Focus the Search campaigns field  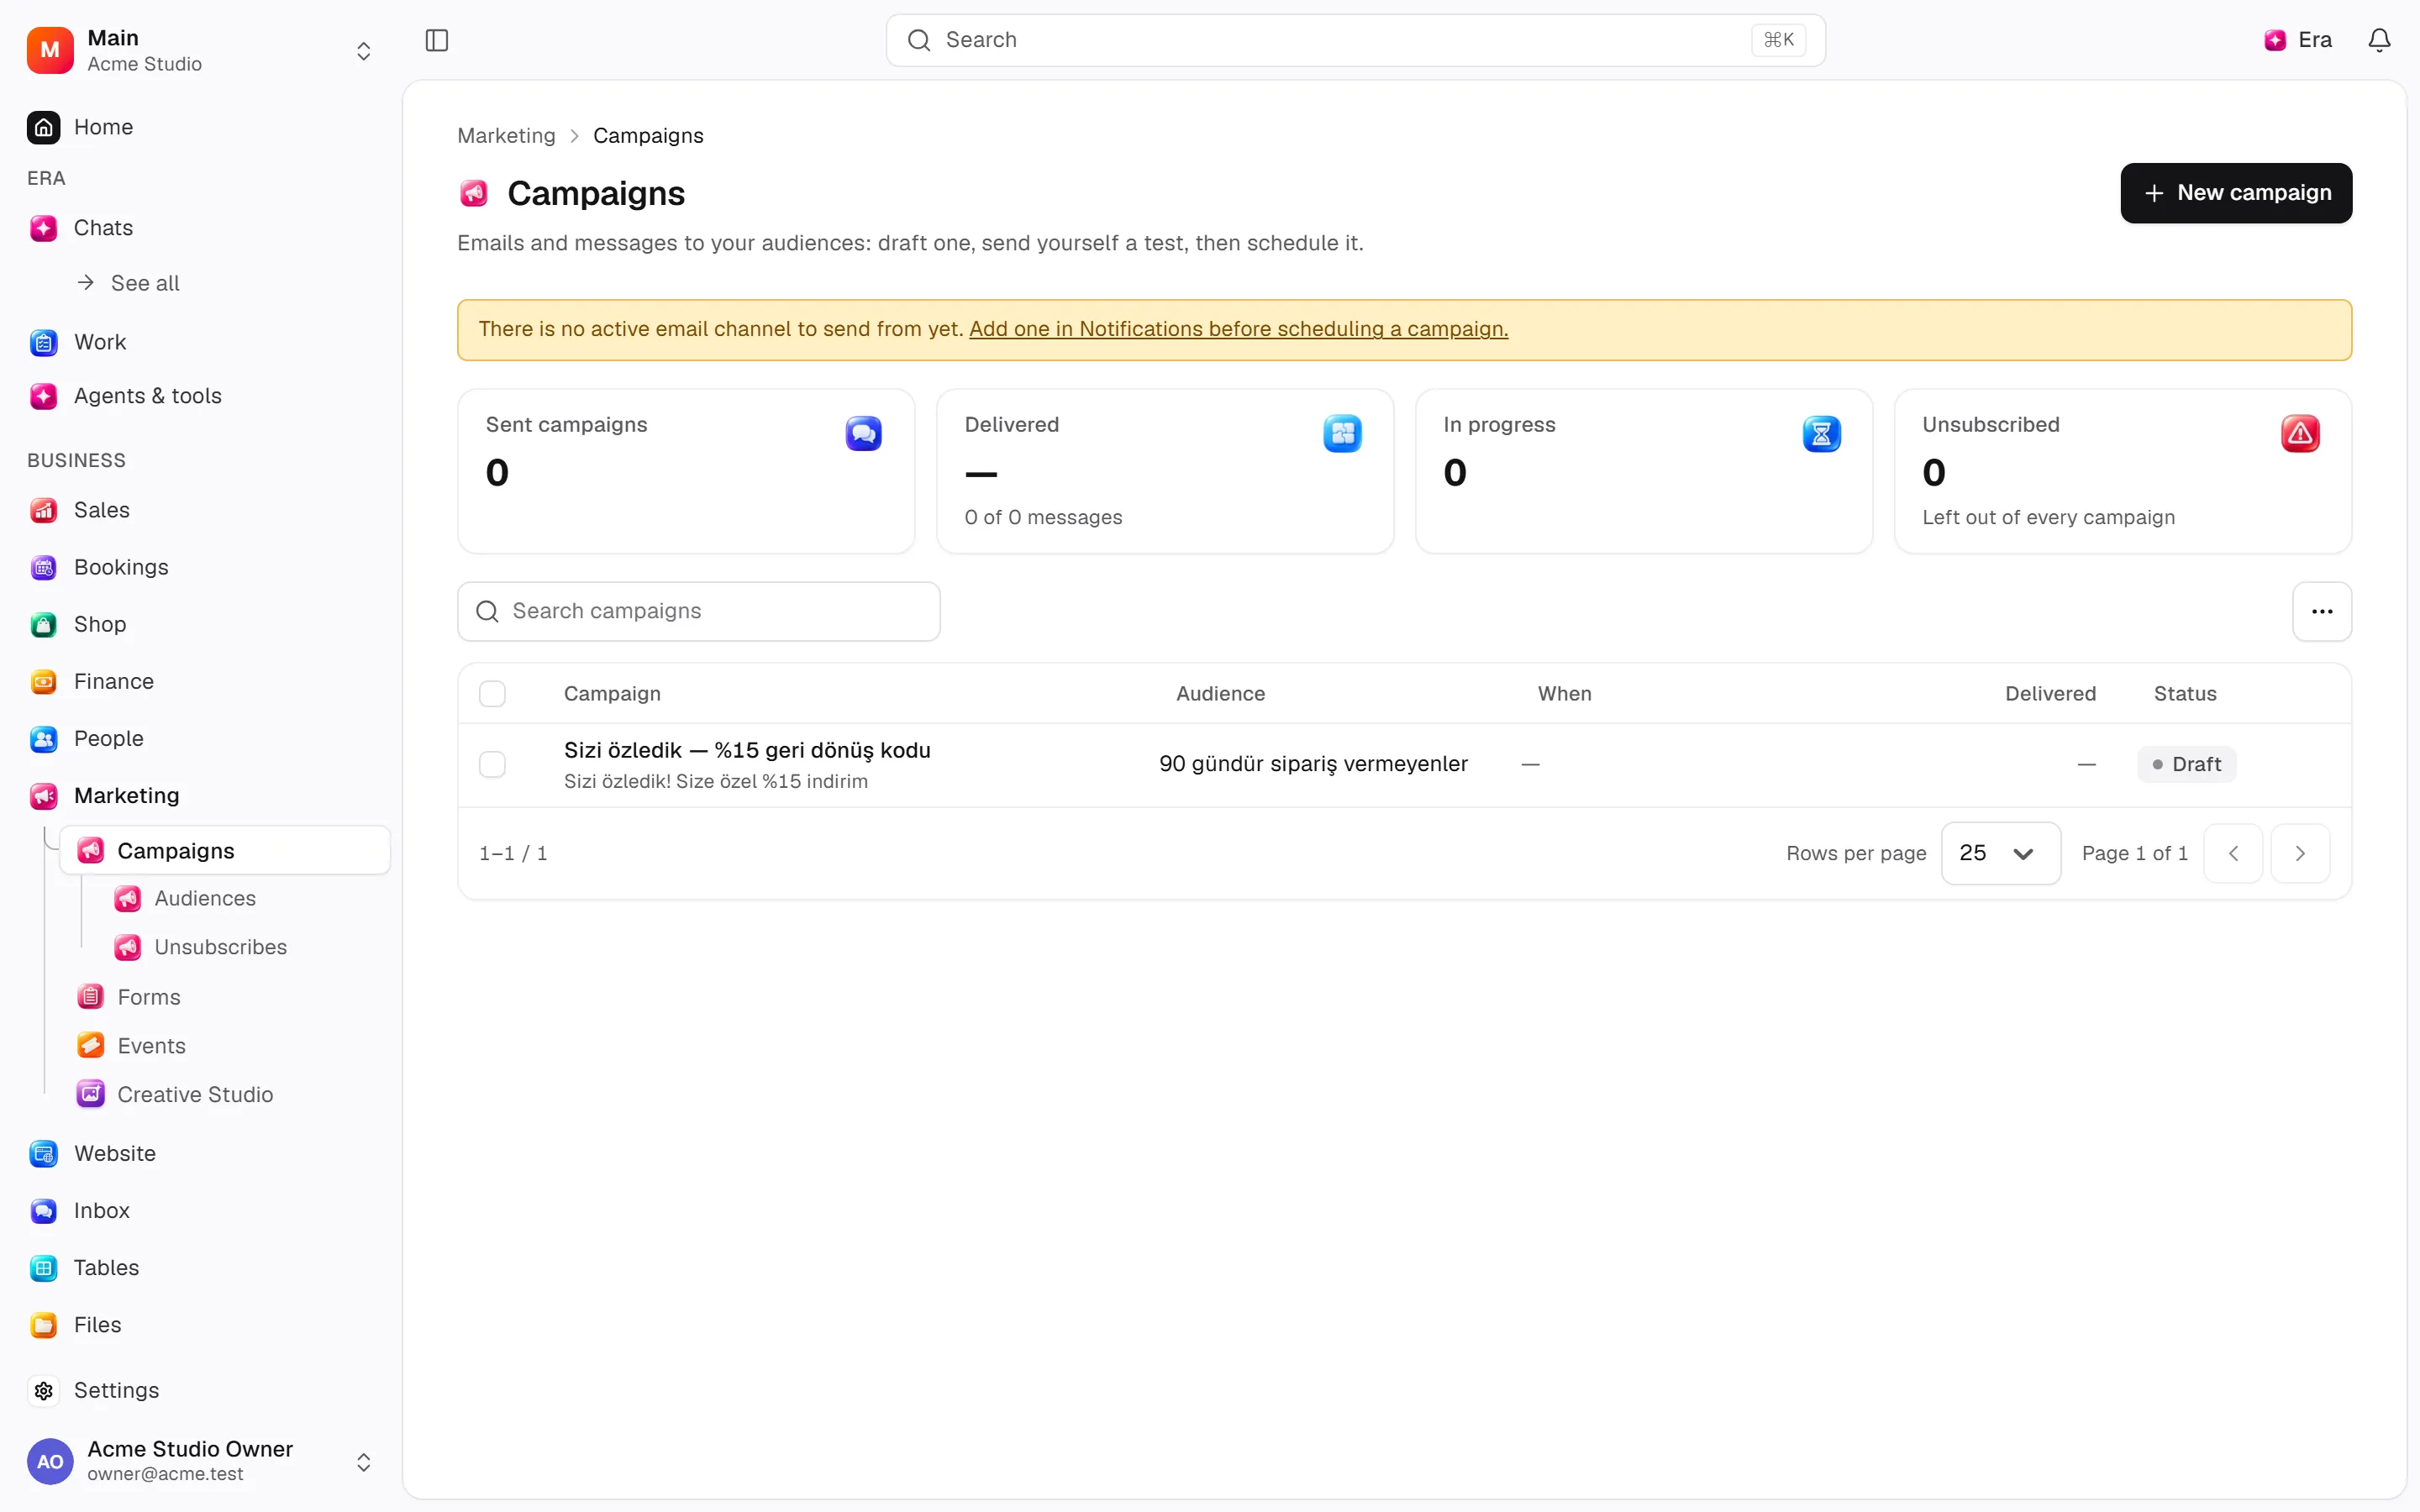(x=698, y=611)
